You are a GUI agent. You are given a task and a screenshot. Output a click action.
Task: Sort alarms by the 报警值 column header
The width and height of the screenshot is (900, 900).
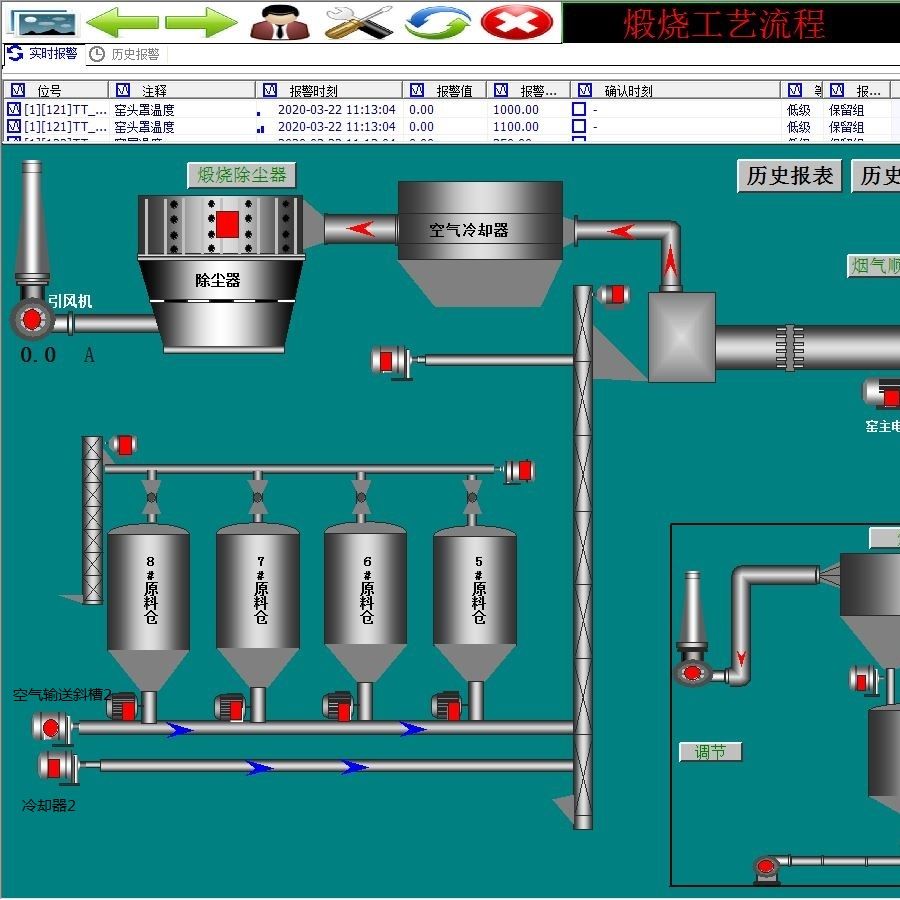click(445, 90)
